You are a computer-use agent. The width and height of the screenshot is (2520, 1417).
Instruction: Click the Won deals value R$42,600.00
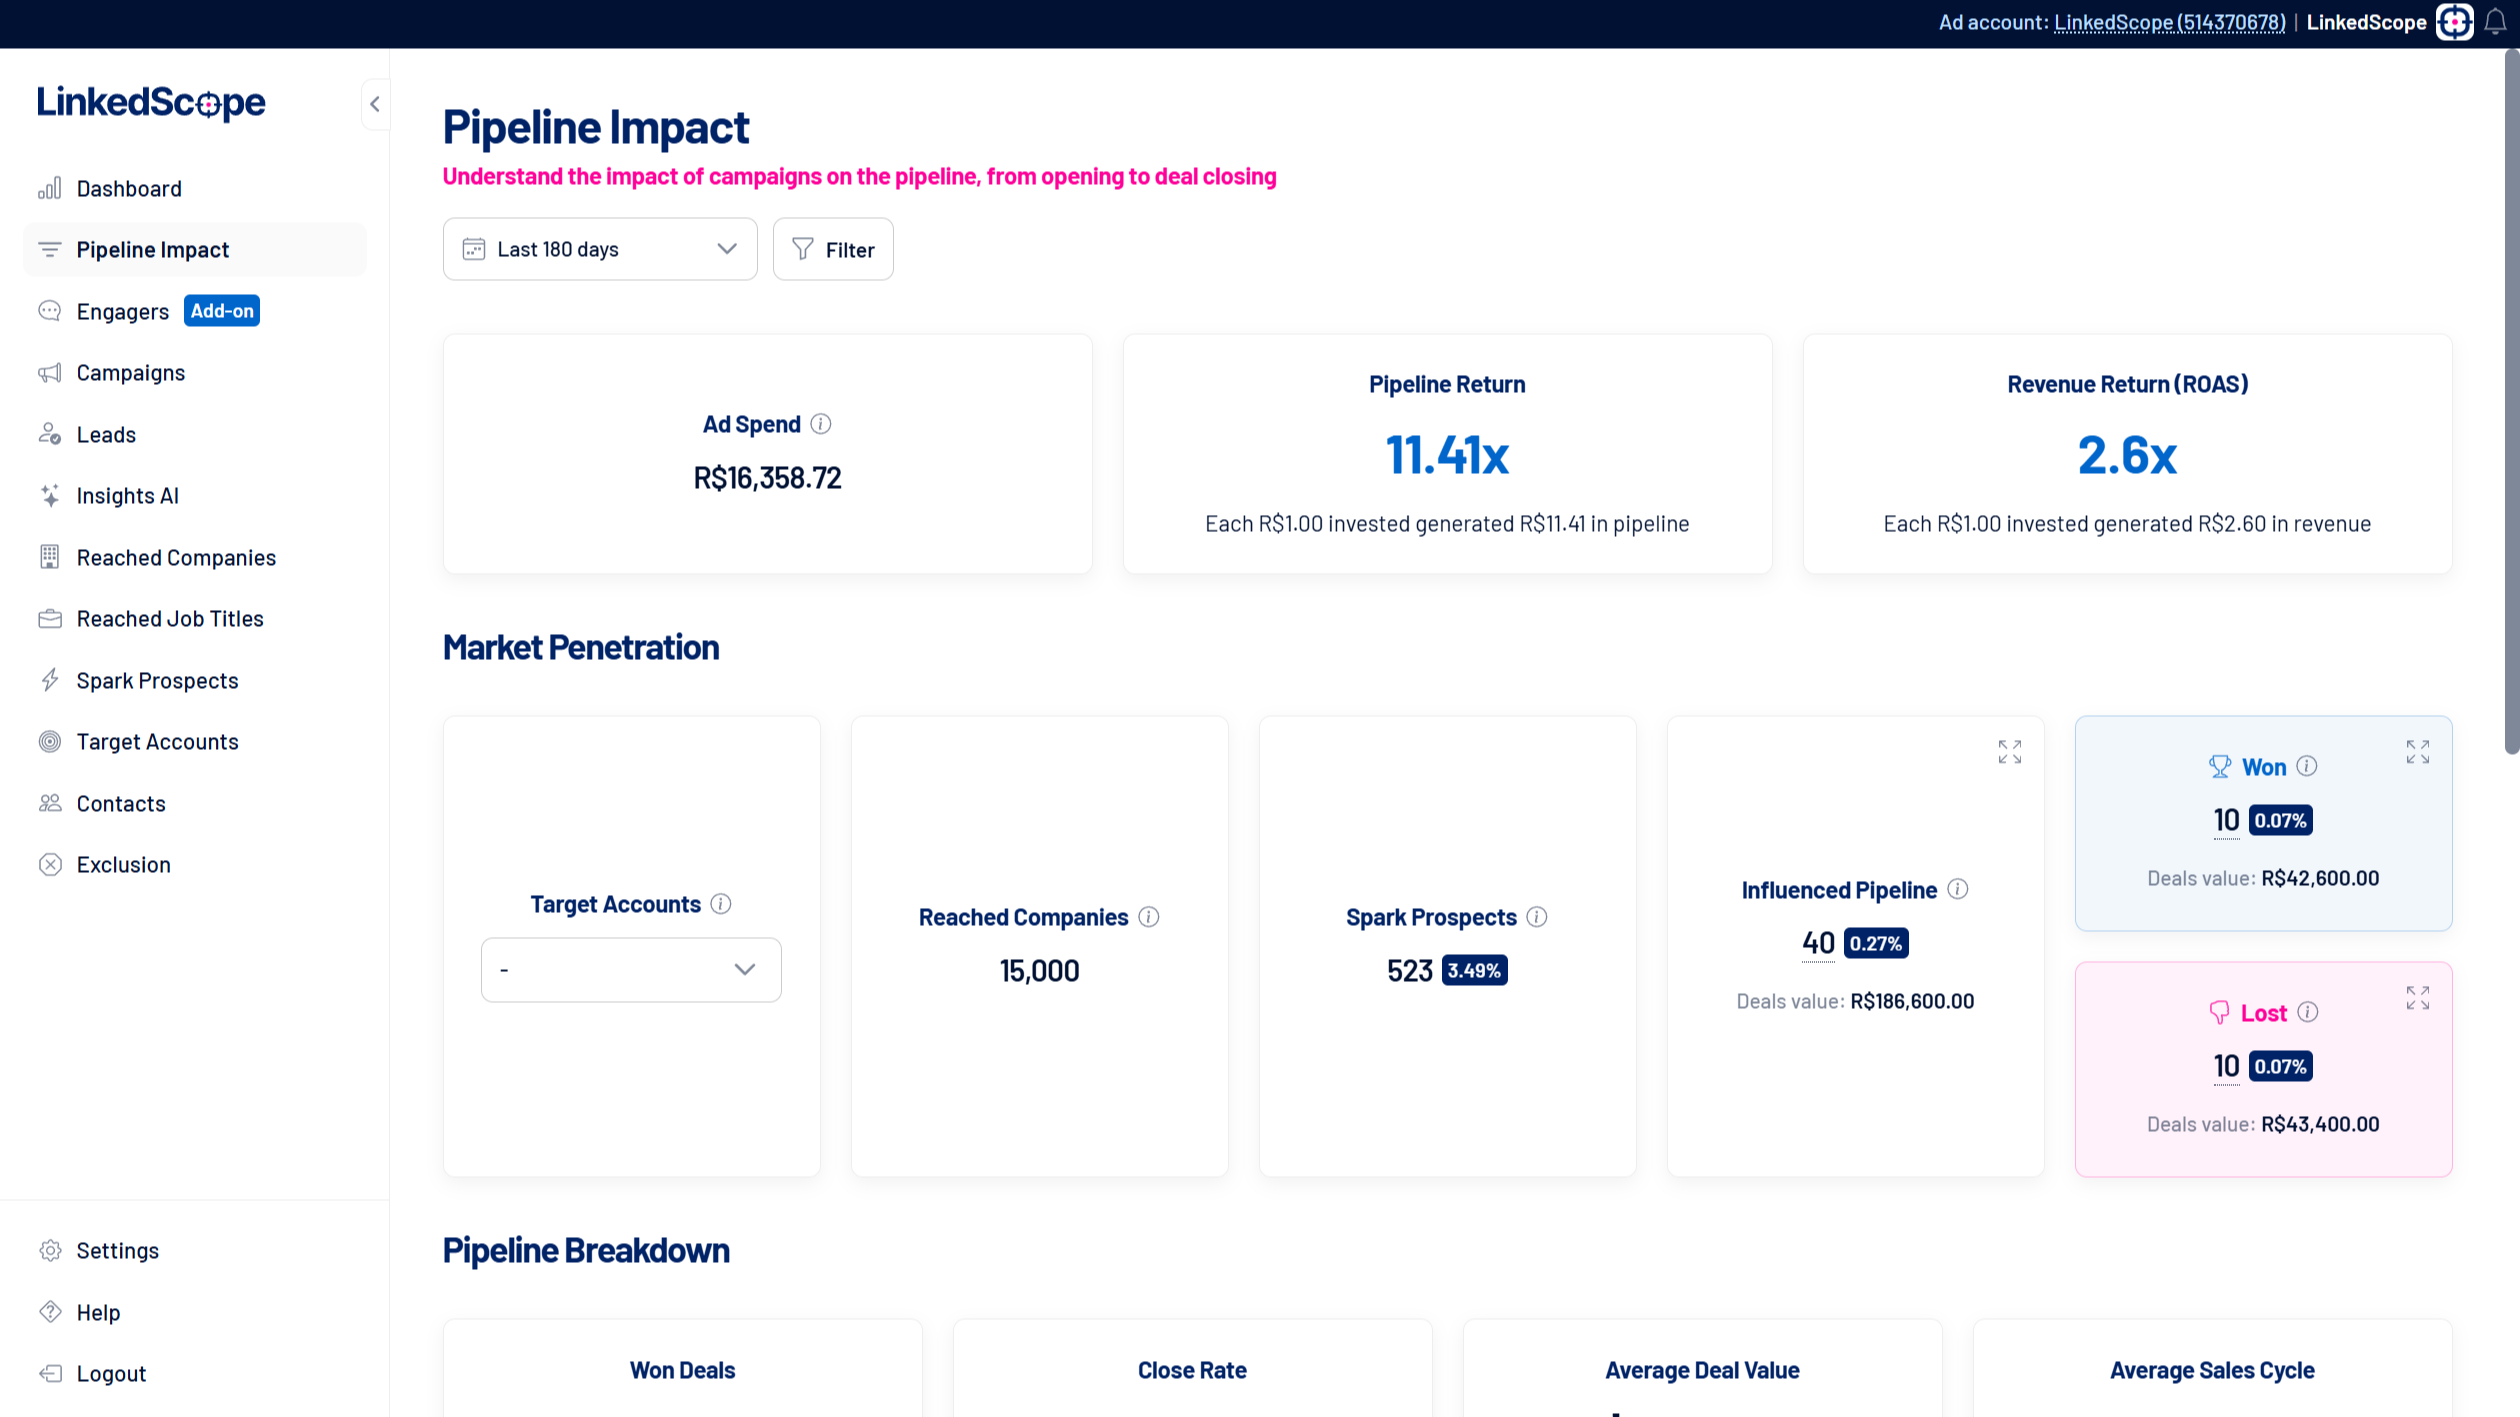(x=2320, y=878)
